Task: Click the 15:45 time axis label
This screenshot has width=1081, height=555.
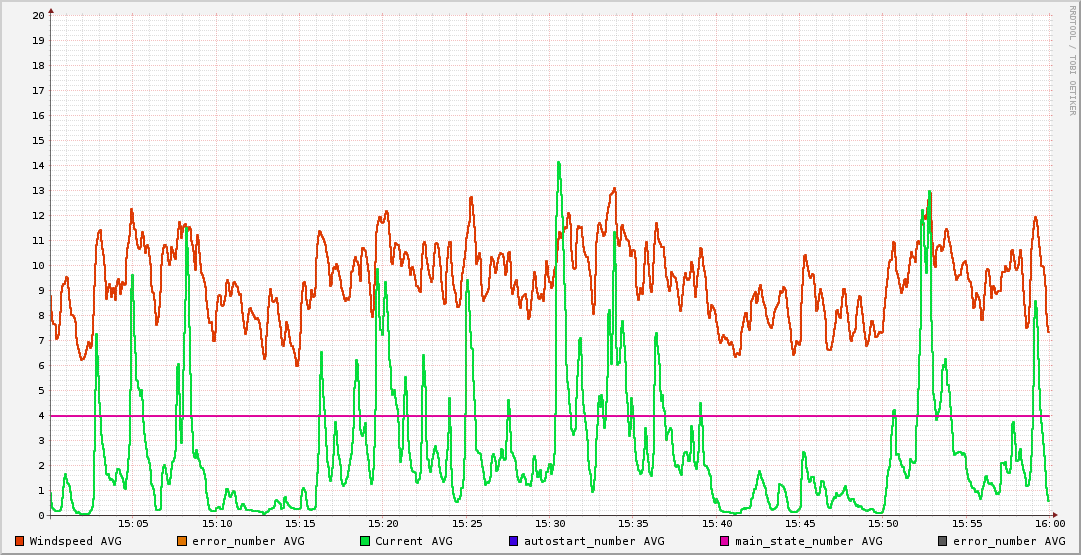Action: click(x=800, y=523)
